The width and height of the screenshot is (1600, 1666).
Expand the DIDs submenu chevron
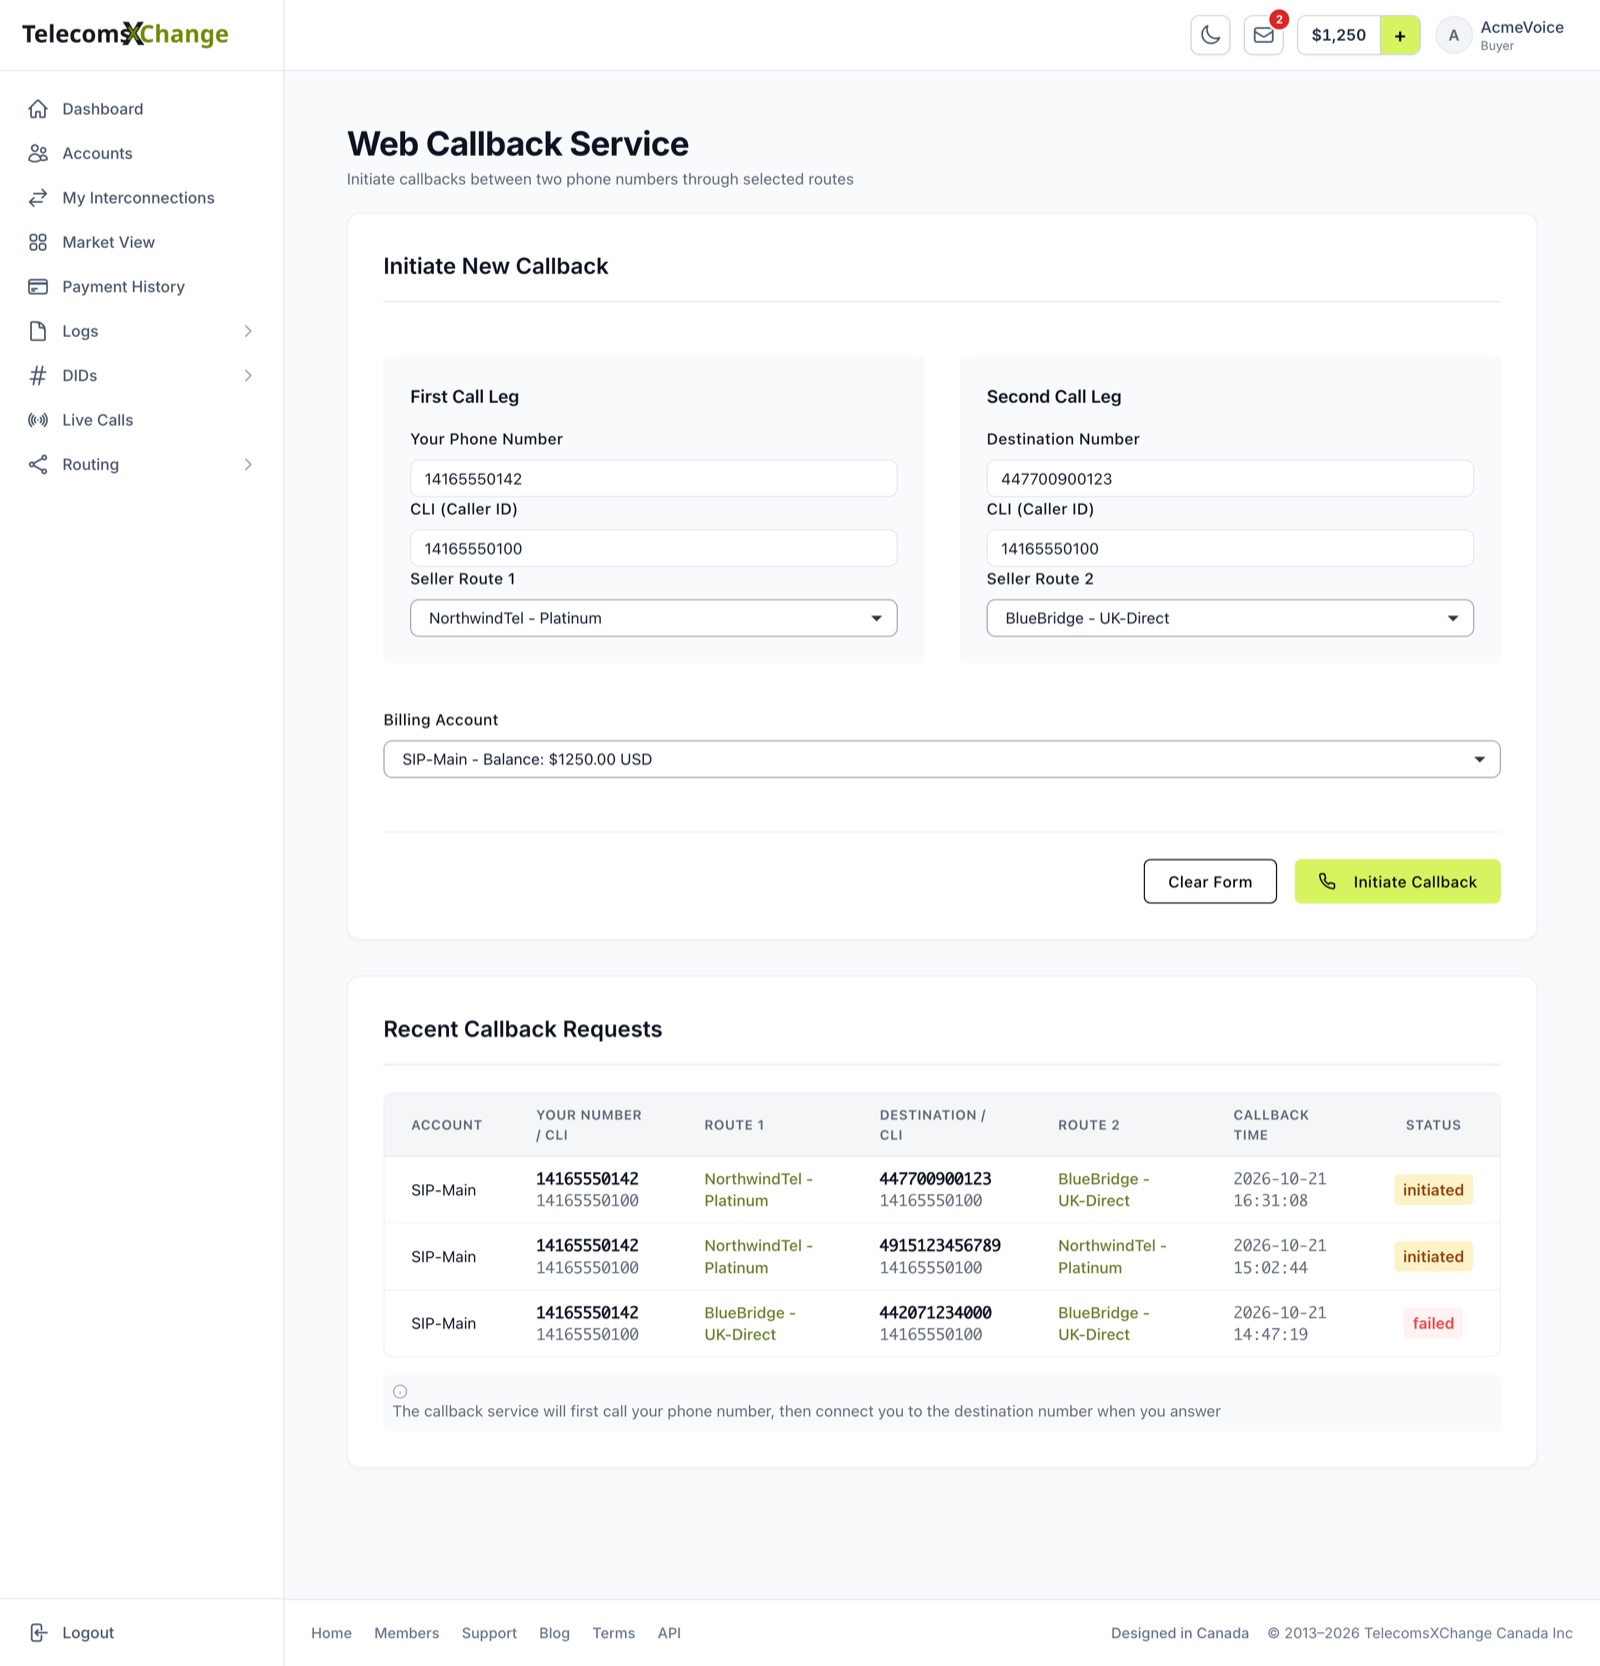pos(248,375)
